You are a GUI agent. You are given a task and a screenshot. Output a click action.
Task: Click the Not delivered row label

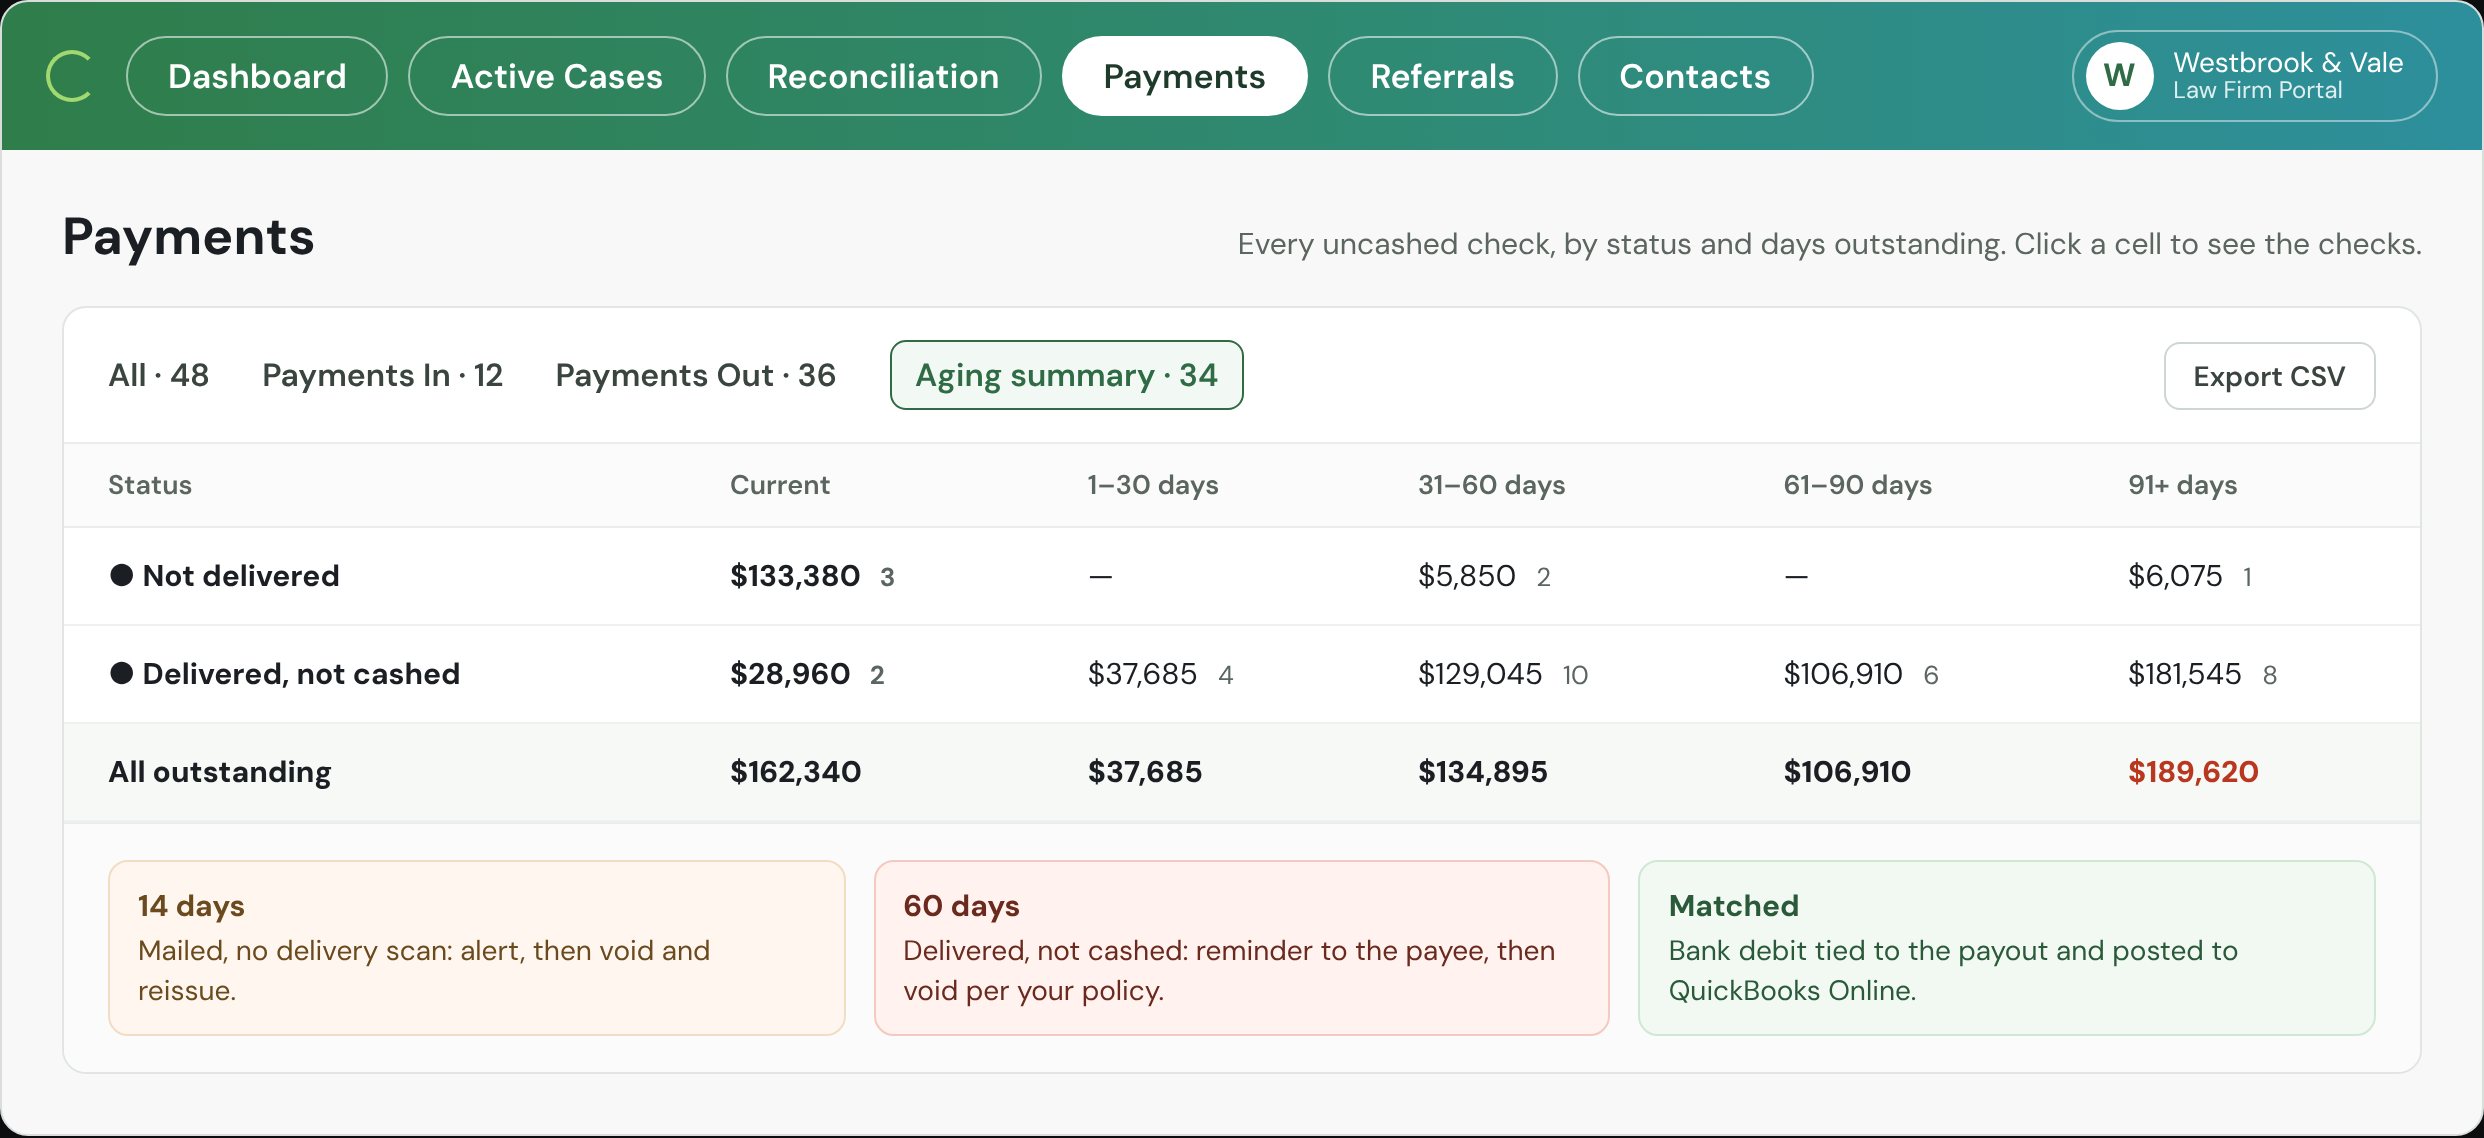pos(225,576)
